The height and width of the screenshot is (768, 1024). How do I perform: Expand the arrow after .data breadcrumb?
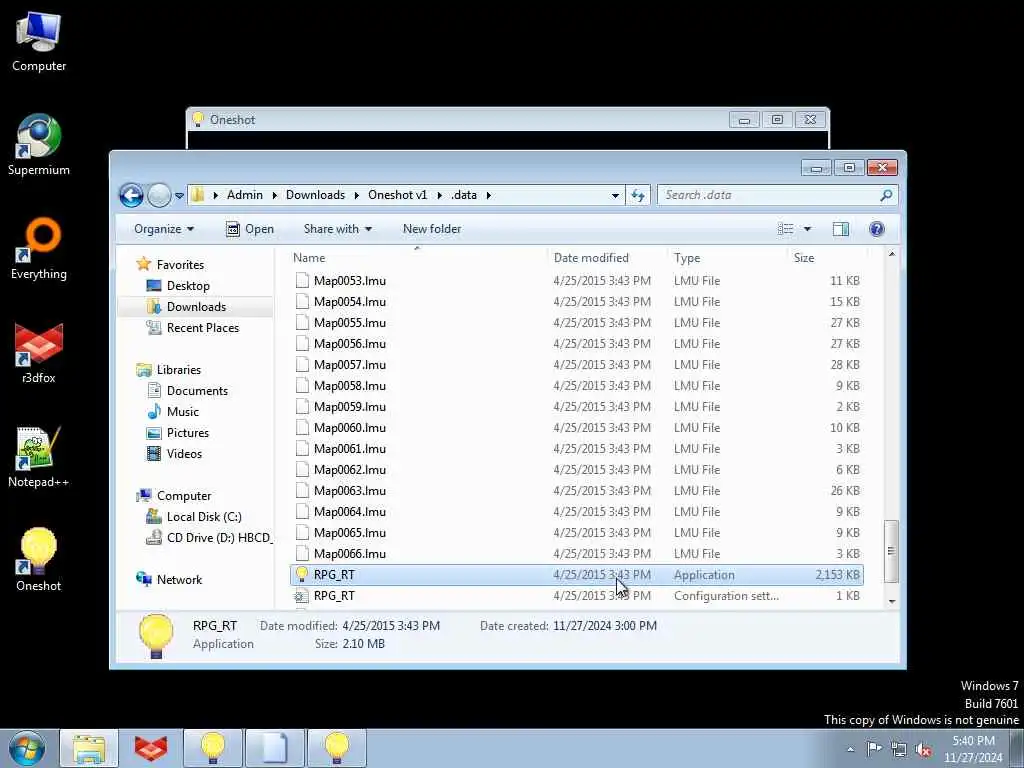[488, 195]
